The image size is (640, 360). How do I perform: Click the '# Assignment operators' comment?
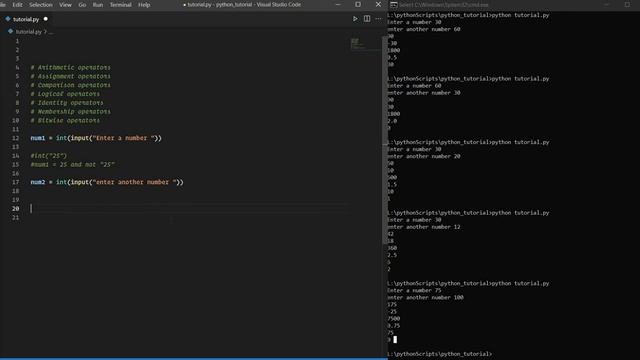[70, 76]
